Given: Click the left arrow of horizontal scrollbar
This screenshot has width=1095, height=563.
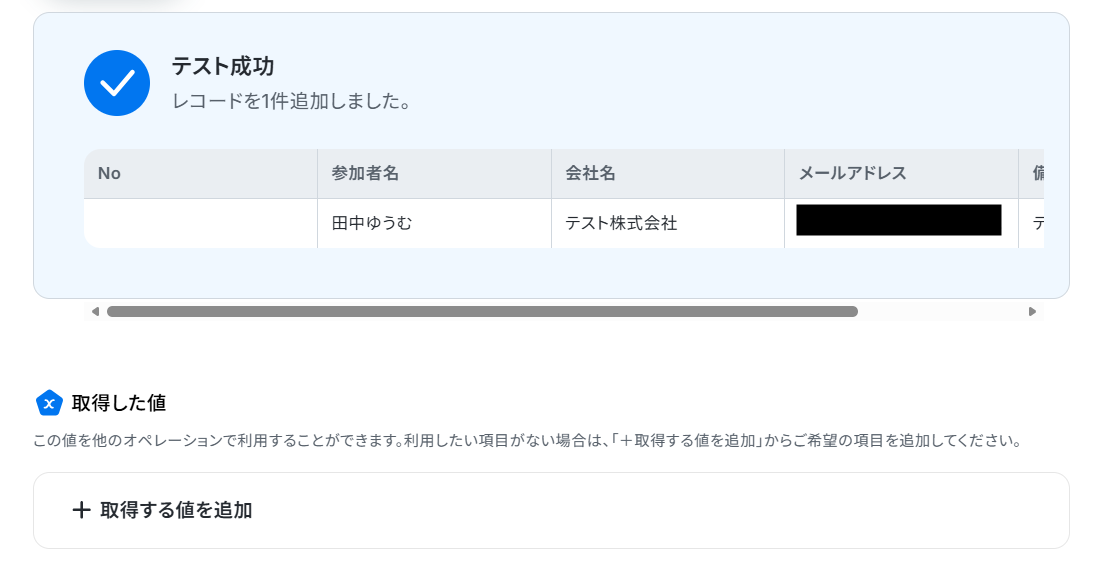Looking at the screenshot, I should click(95, 312).
